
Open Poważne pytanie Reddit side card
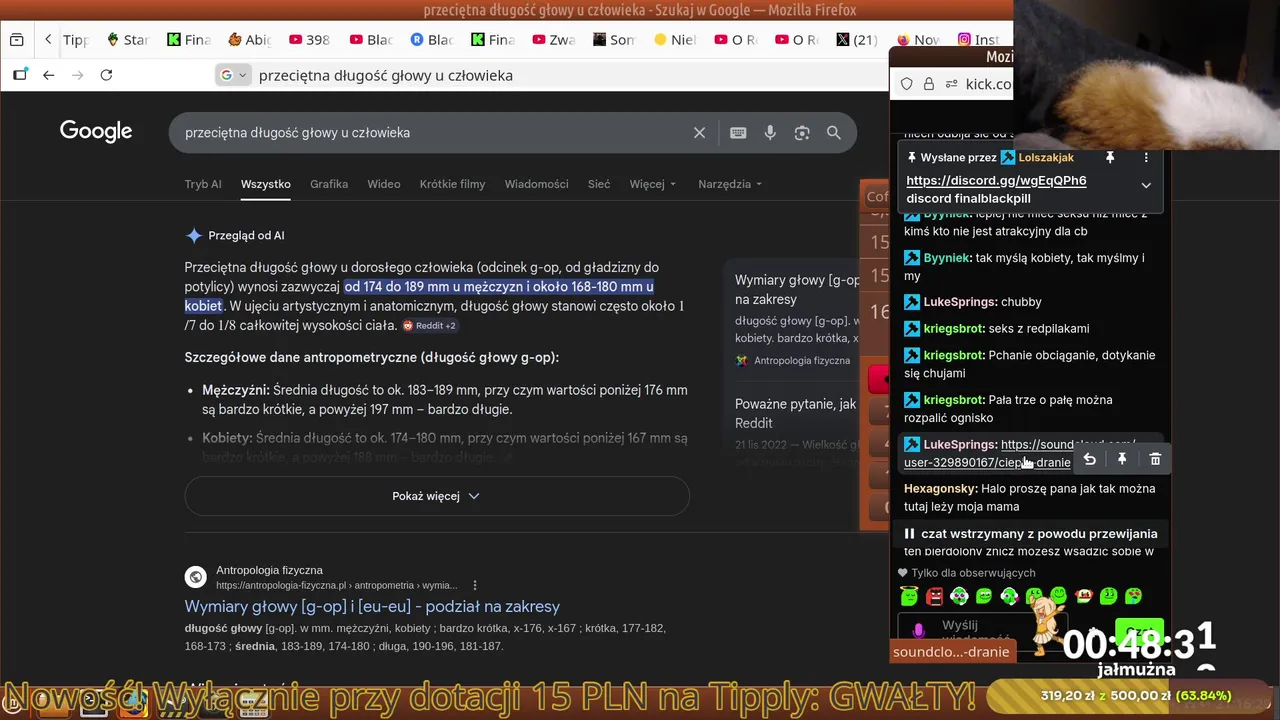[797, 425]
